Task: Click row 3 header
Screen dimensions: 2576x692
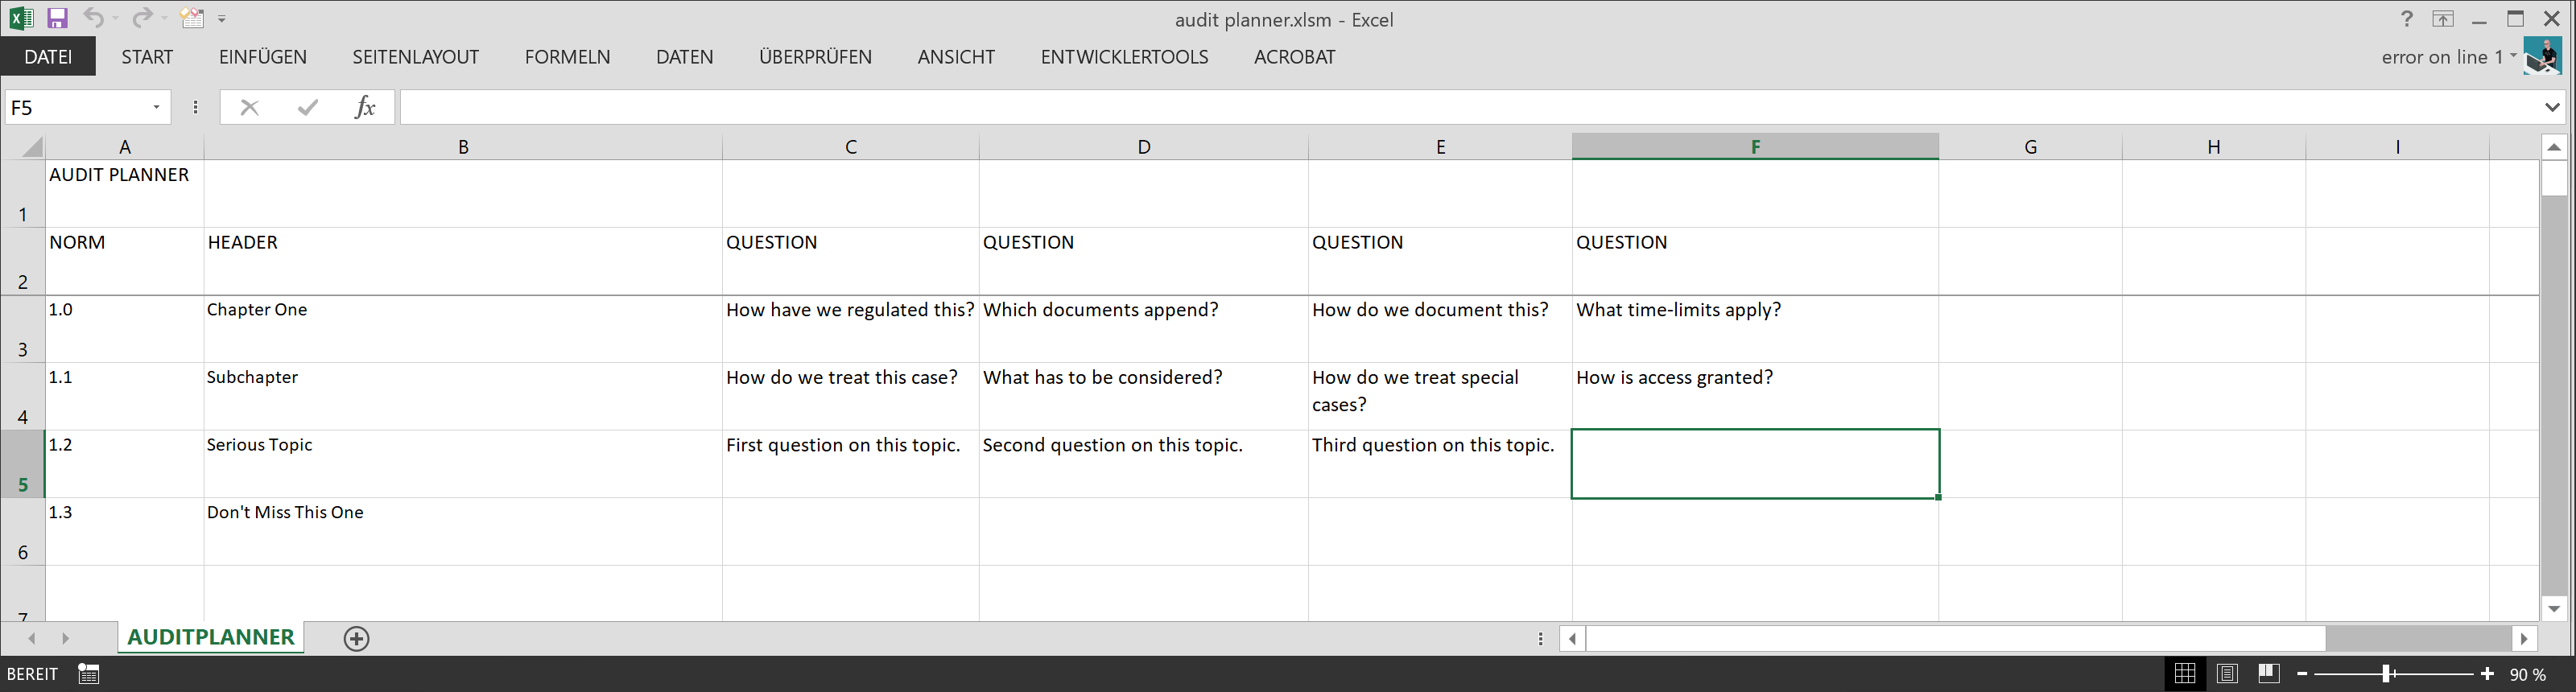Action: click(x=22, y=329)
